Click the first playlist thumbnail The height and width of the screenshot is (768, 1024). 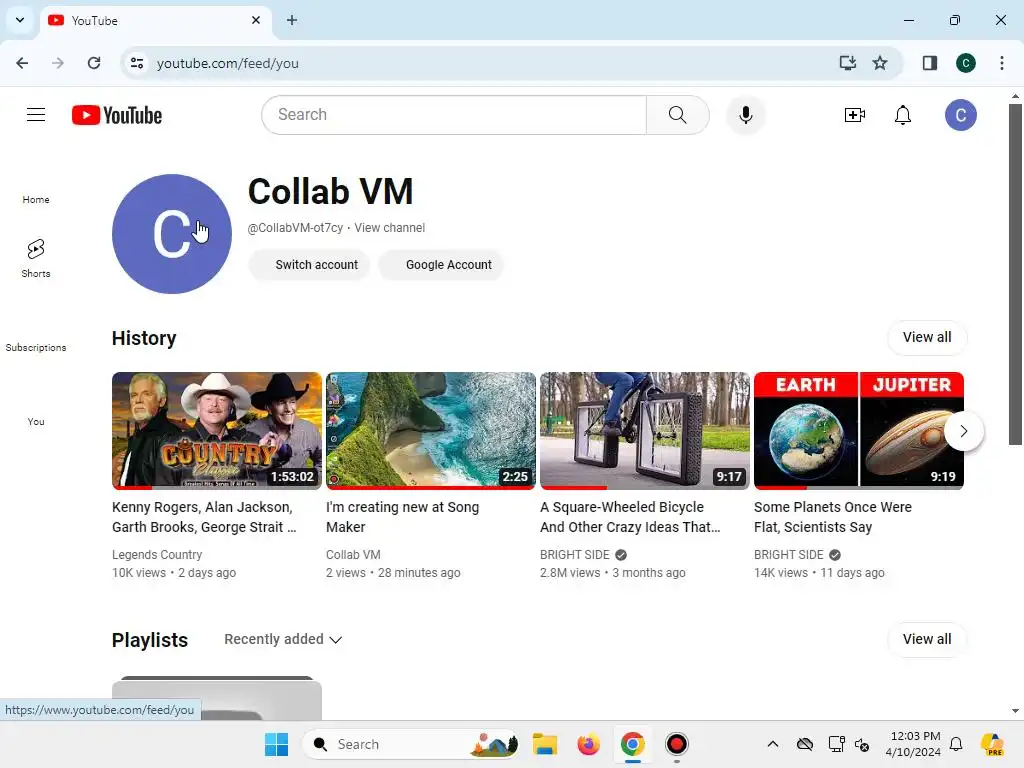click(217, 699)
